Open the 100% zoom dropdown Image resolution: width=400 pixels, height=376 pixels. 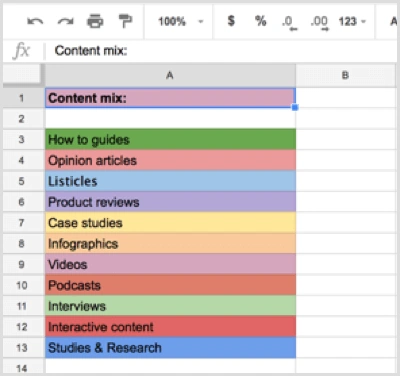point(180,22)
